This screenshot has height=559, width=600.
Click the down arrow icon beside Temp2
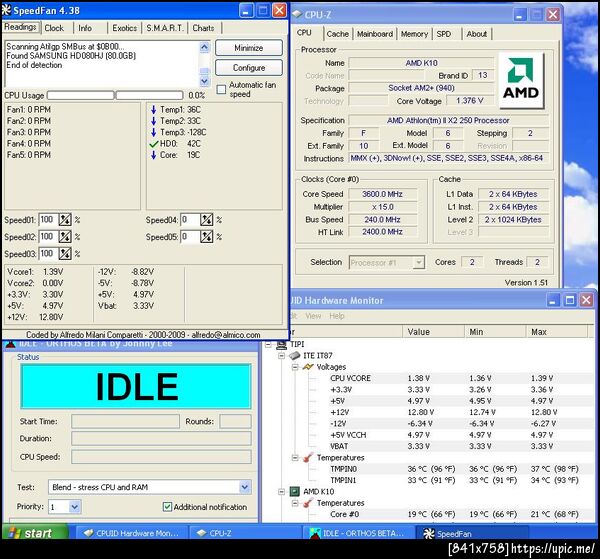153,121
